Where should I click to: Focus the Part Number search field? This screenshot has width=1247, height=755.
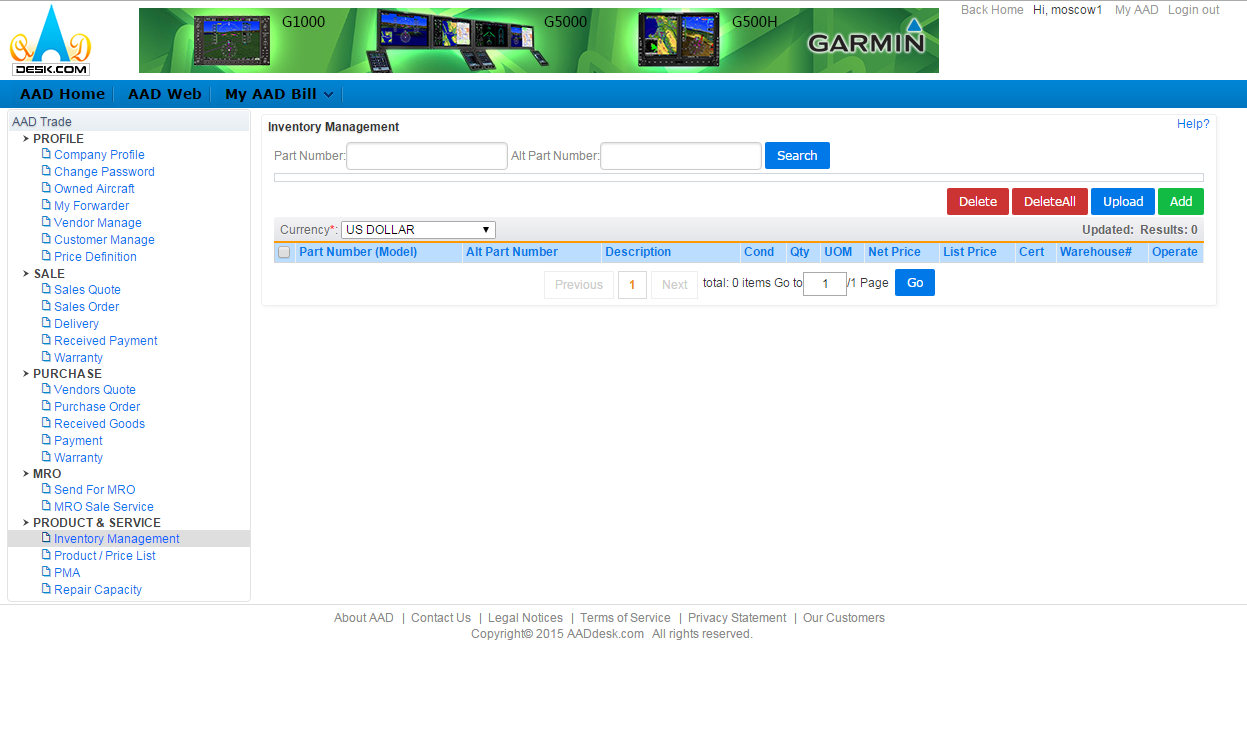coord(427,156)
